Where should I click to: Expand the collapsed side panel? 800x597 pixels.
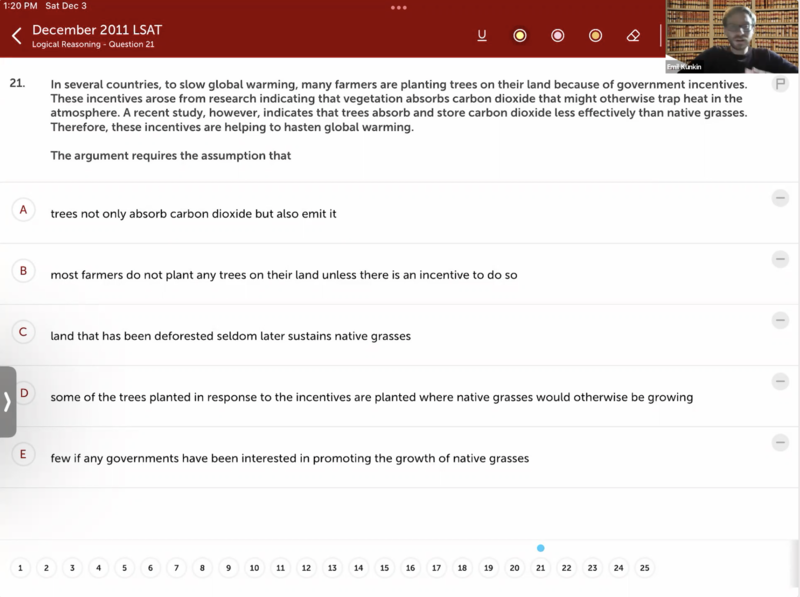8,401
